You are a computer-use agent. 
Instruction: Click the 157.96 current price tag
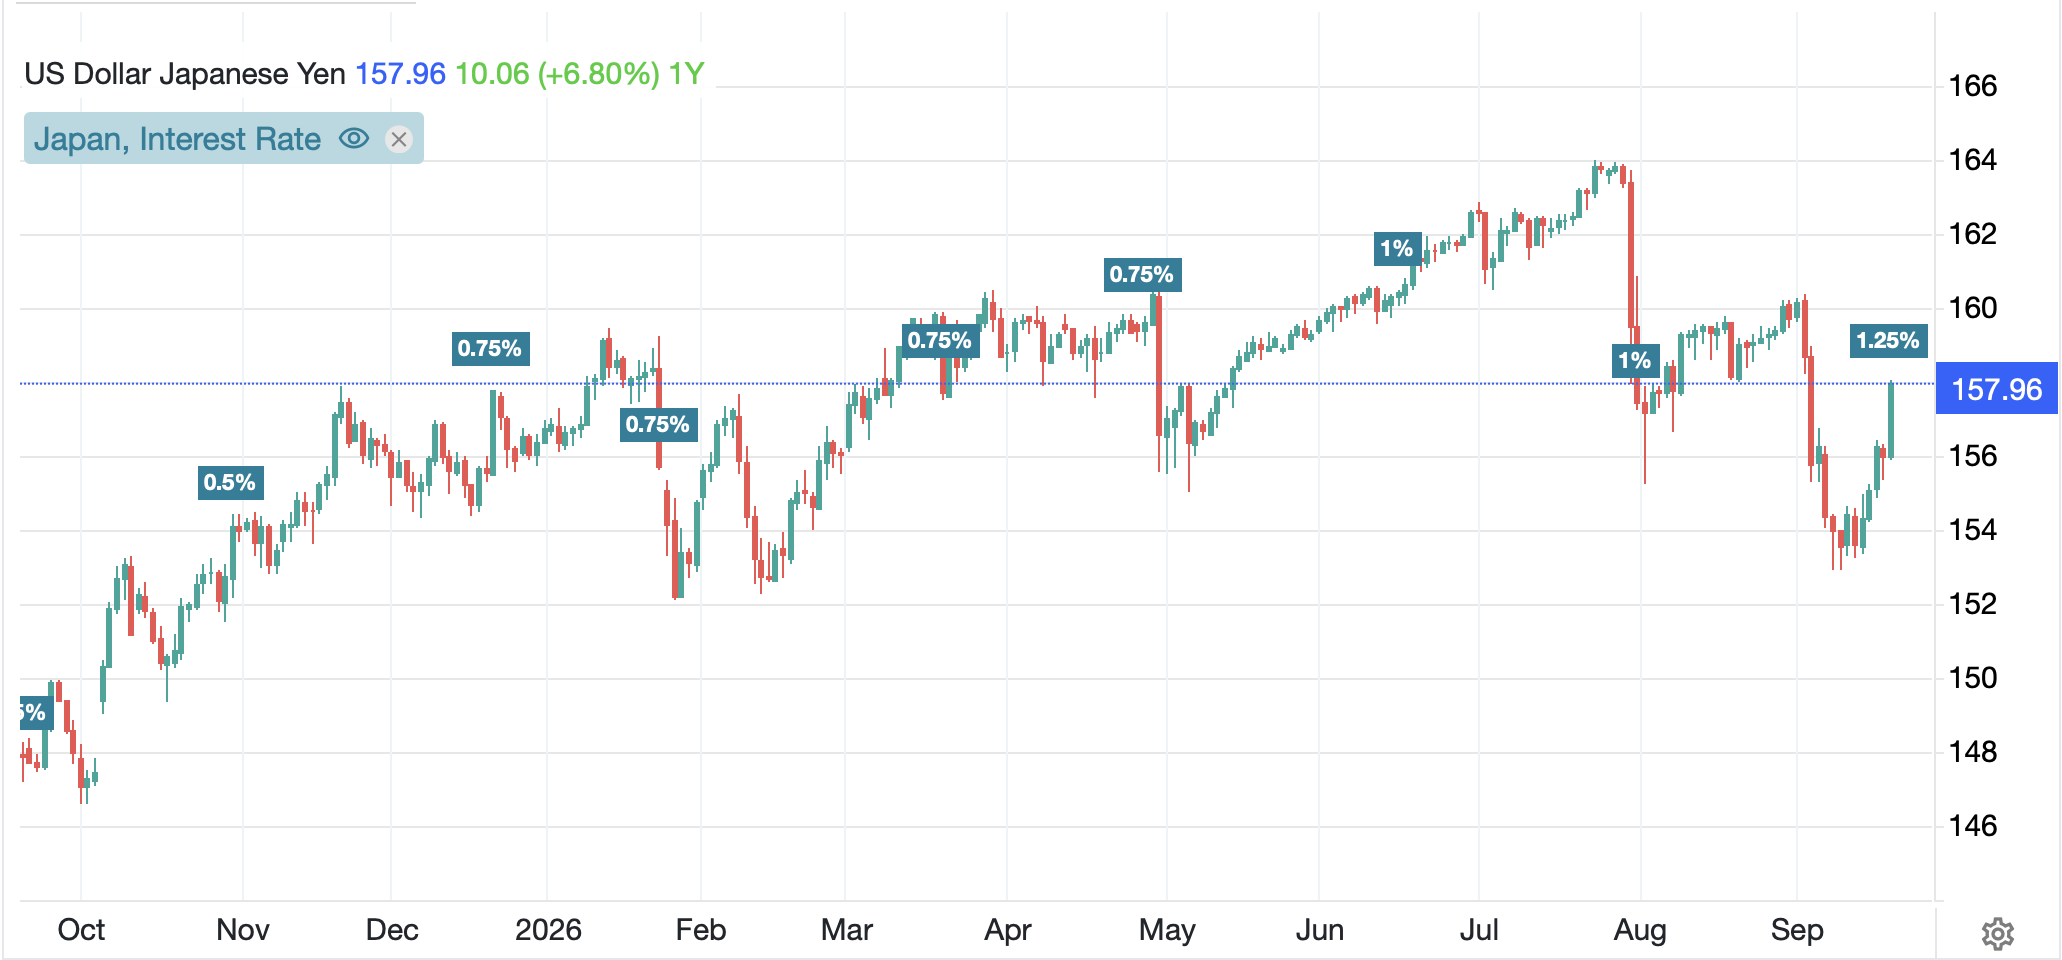click(x=1997, y=388)
